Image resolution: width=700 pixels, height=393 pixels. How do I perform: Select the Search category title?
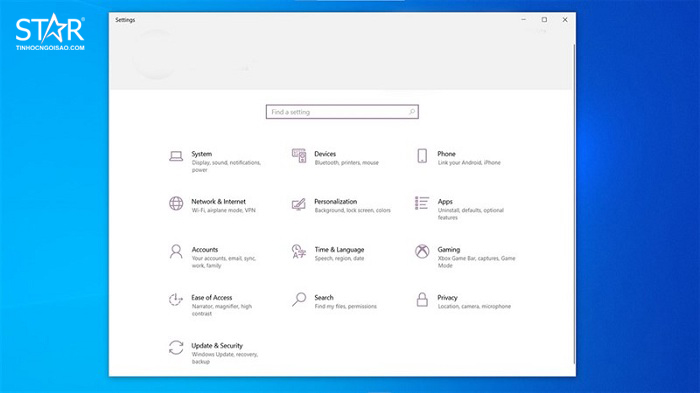pos(324,297)
